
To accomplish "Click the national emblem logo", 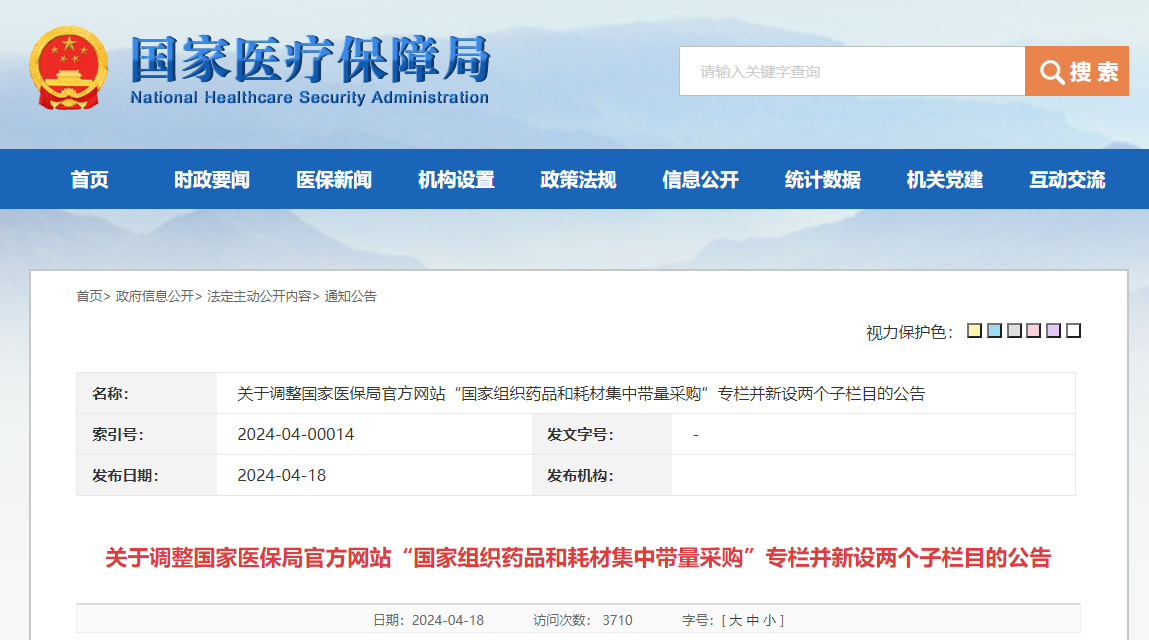I will 69,69.
